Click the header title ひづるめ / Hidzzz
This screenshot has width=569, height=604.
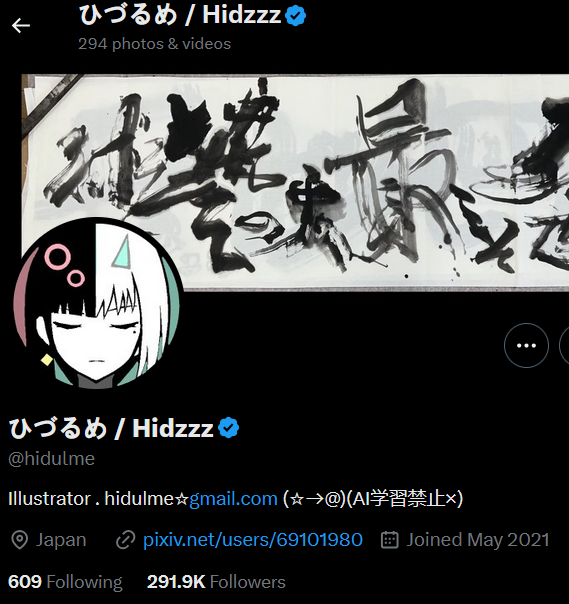[180, 15]
